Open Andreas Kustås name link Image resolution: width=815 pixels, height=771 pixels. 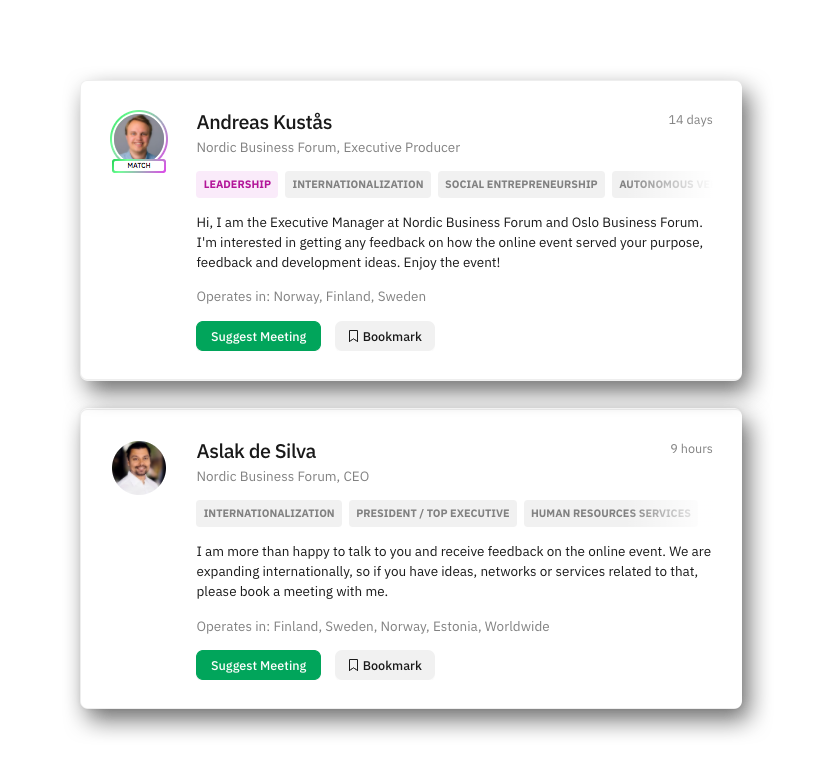pos(264,122)
